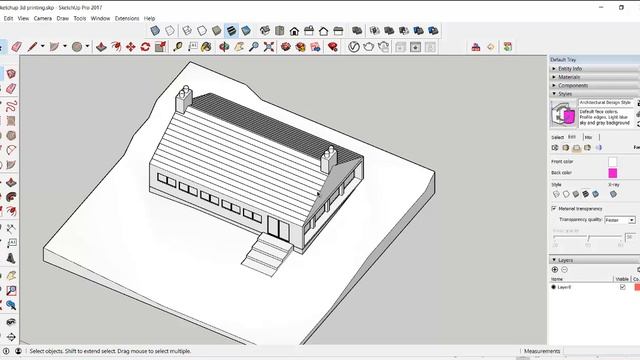Select the Arc tool in top toolbar
The width and height of the screenshot is (640, 360).
pyautogui.click(x=54, y=47)
